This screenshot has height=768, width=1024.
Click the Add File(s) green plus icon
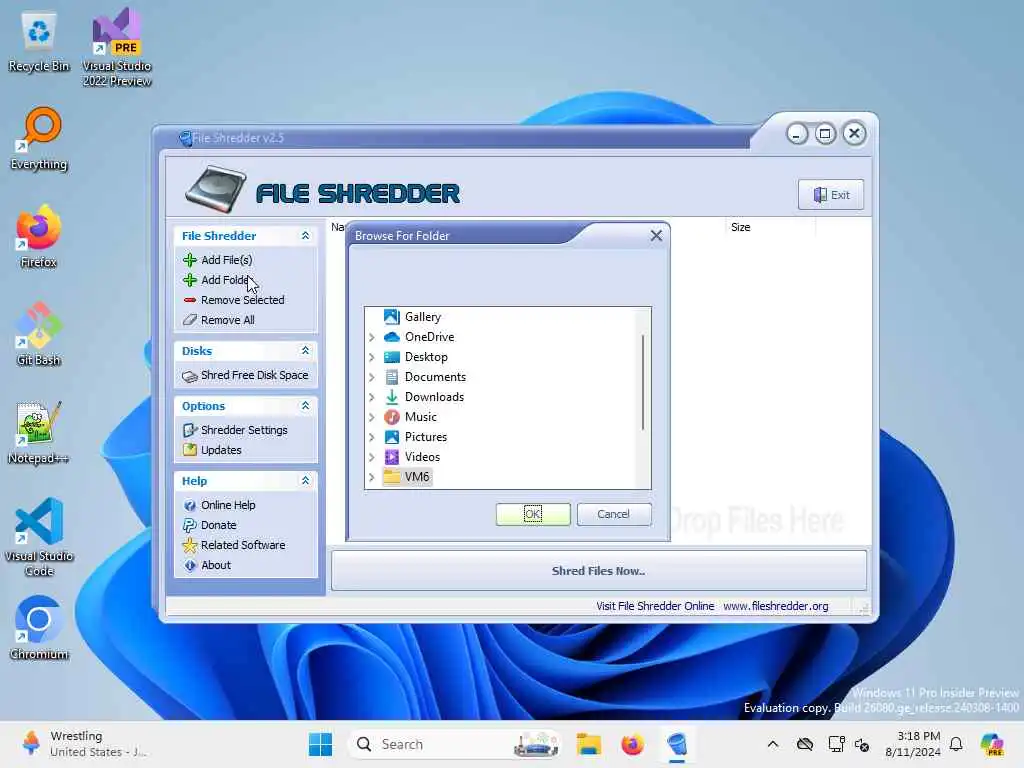190,260
